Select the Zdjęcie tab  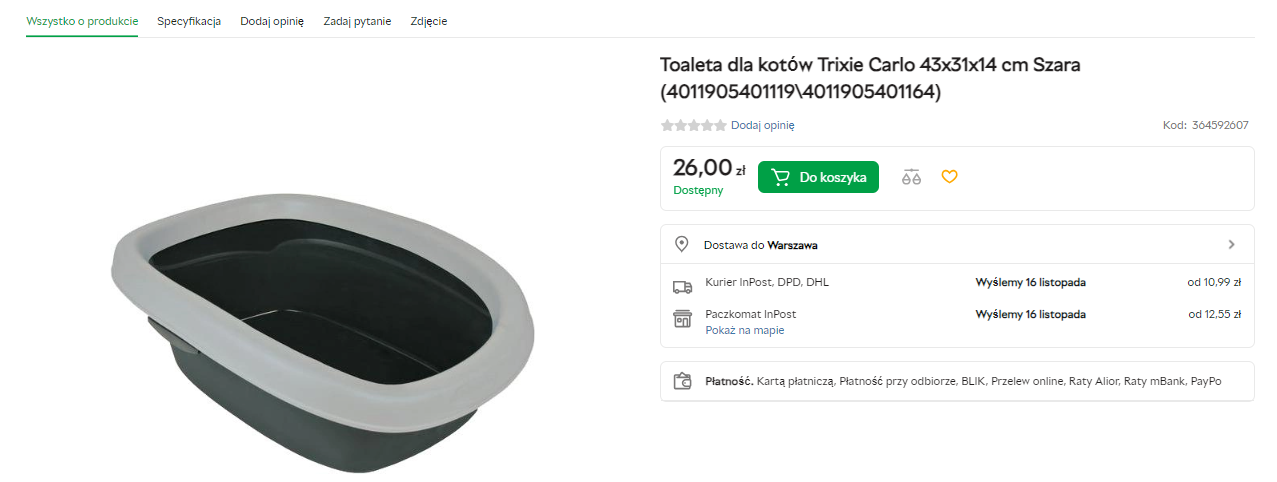tap(429, 21)
